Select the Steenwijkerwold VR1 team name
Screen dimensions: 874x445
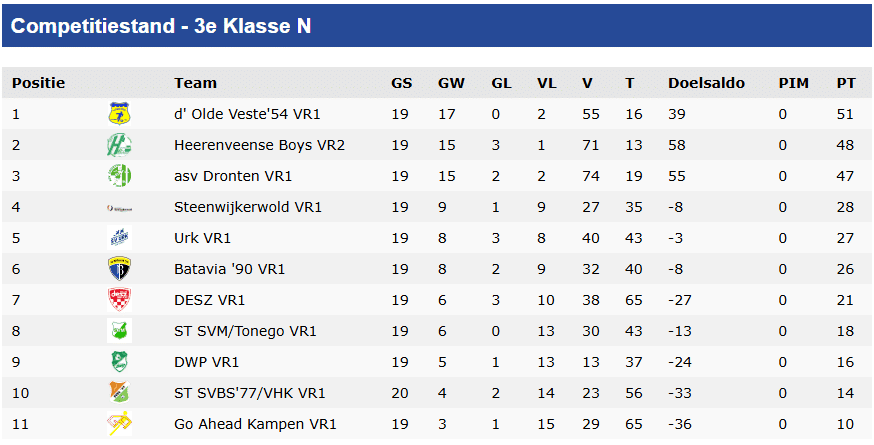[x=248, y=207]
